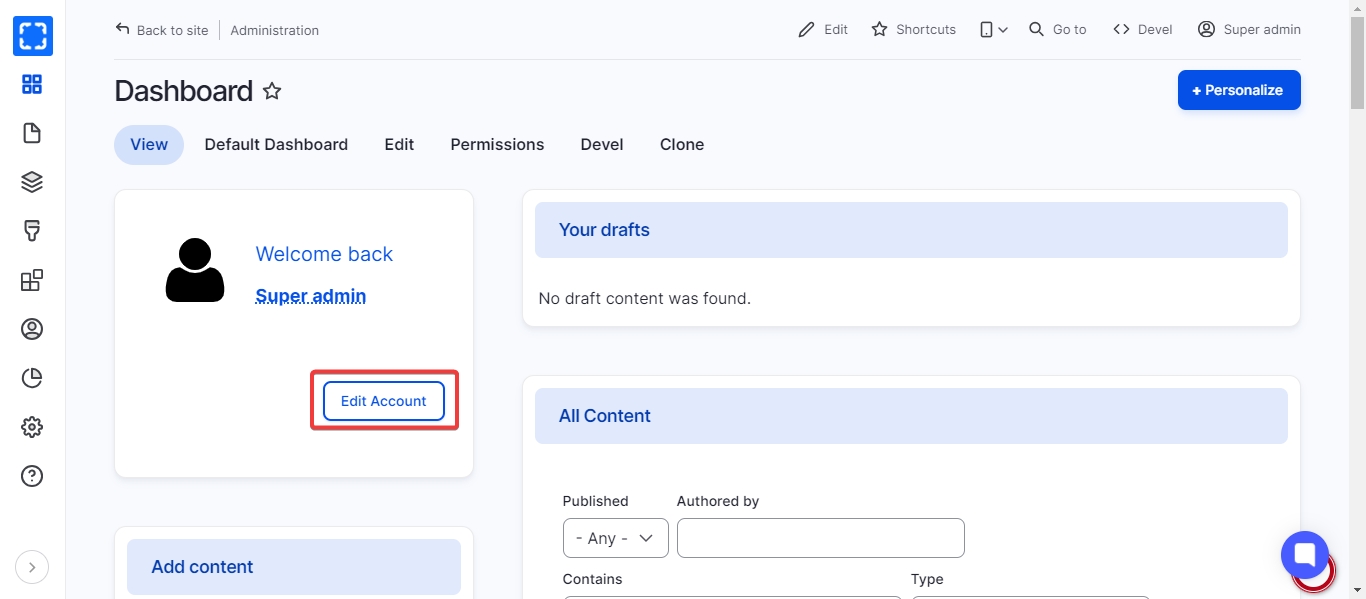
Task: Open the People icon in the sidebar
Action: point(32,329)
